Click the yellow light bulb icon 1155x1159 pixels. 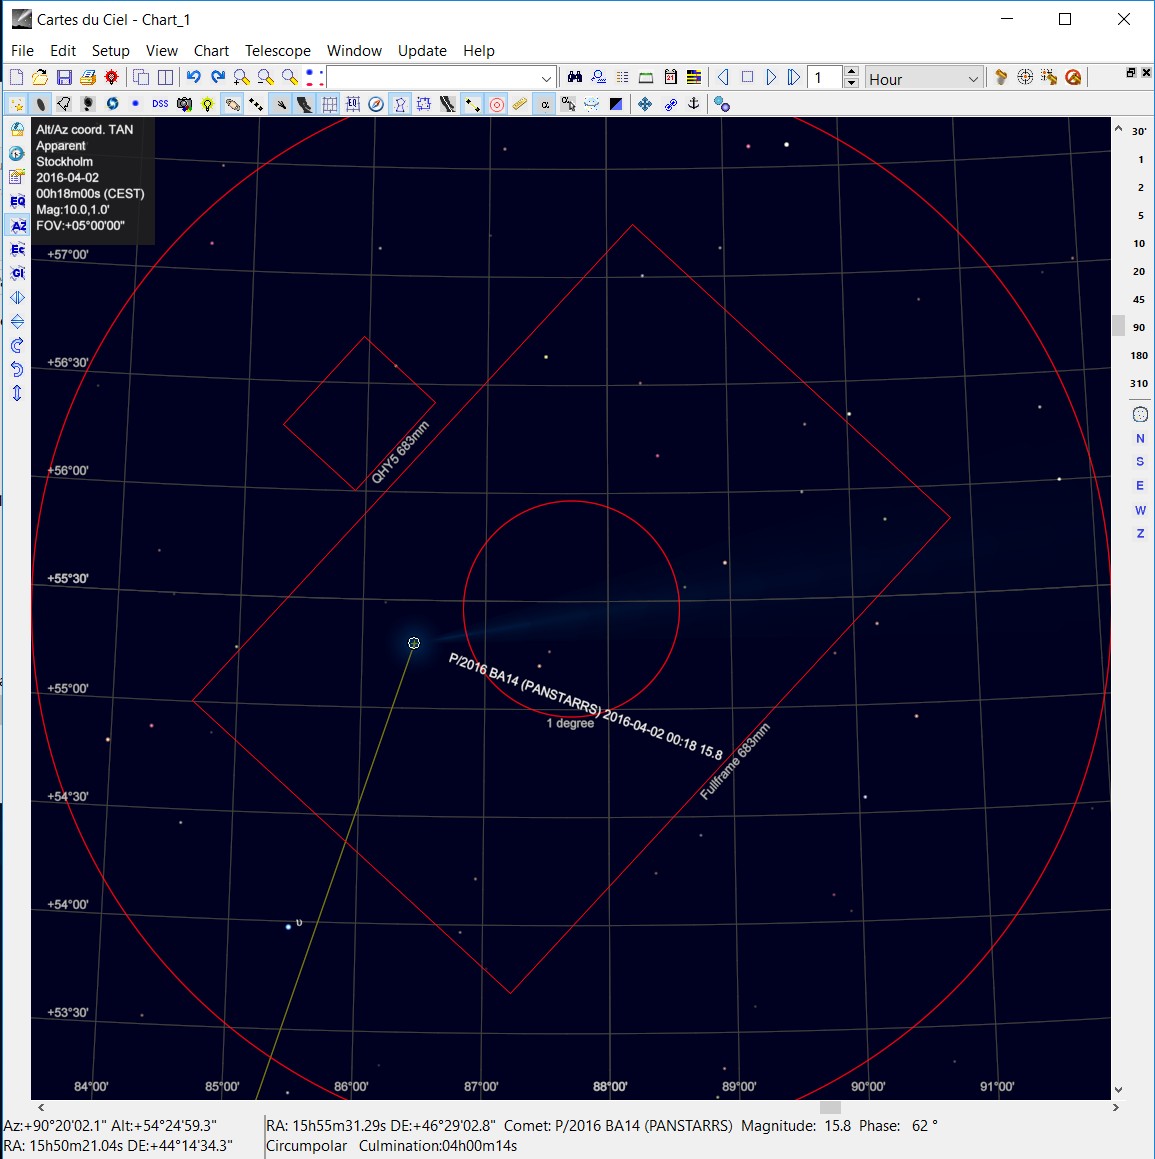coord(208,104)
